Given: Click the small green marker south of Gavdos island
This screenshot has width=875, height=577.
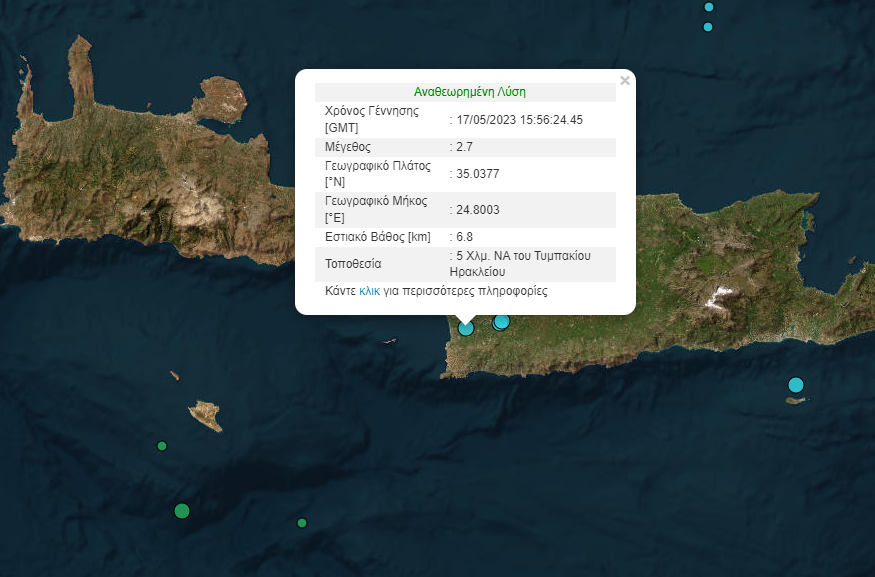Looking at the screenshot, I should click(x=302, y=523).
